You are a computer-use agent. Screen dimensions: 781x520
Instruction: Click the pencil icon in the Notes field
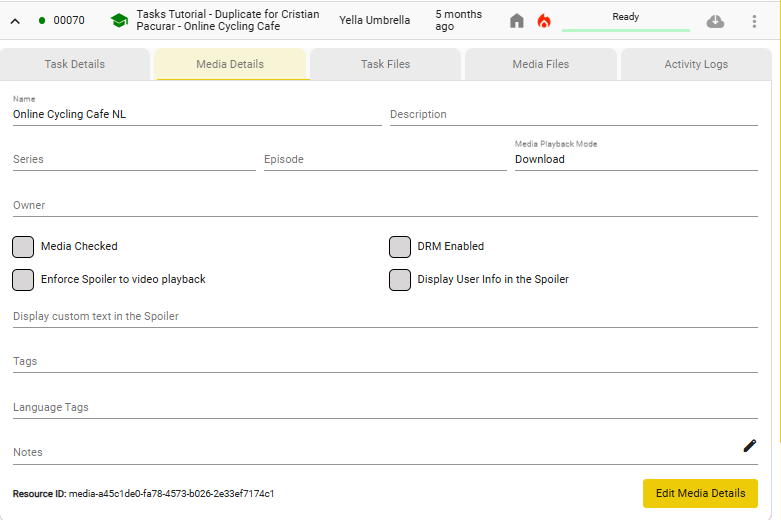click(750, 446)
